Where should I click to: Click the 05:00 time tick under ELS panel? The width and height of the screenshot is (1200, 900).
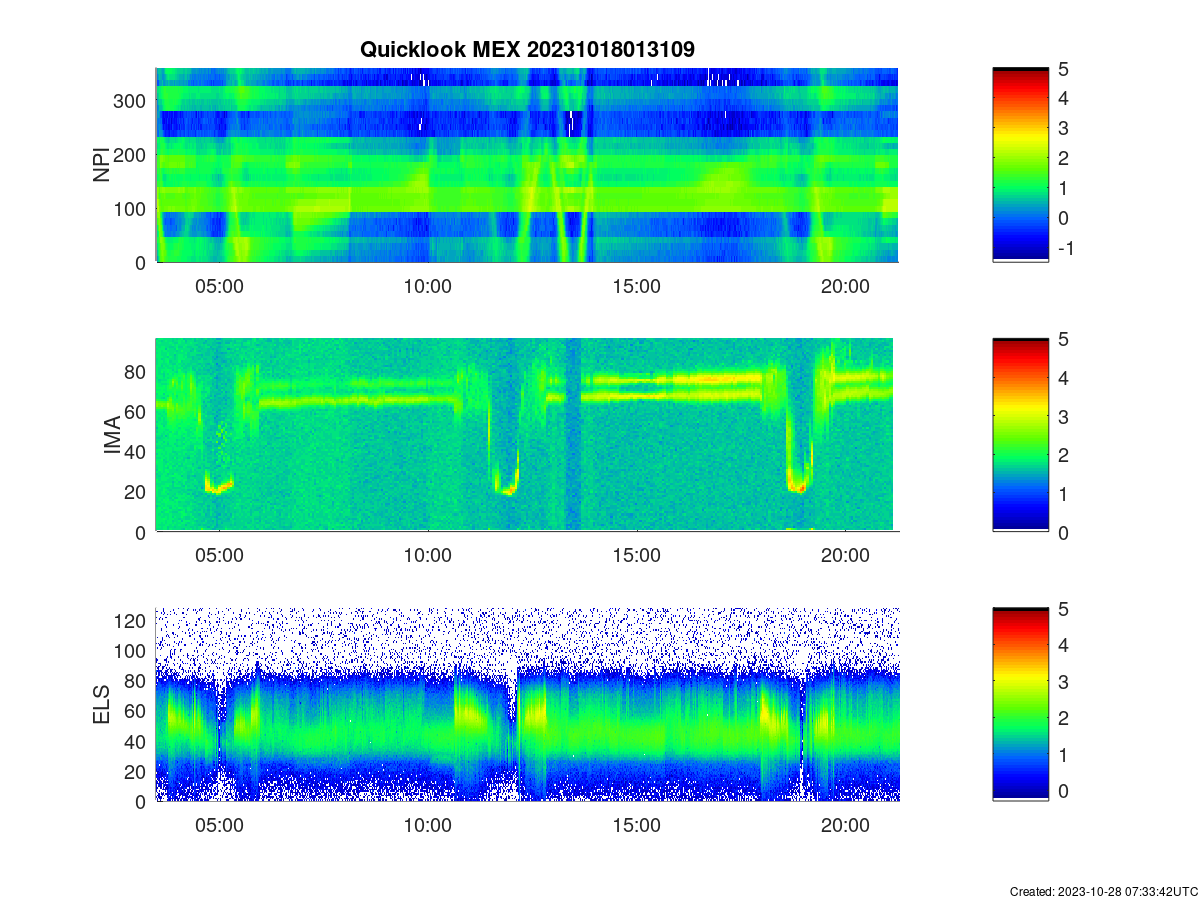pos(219,826)
